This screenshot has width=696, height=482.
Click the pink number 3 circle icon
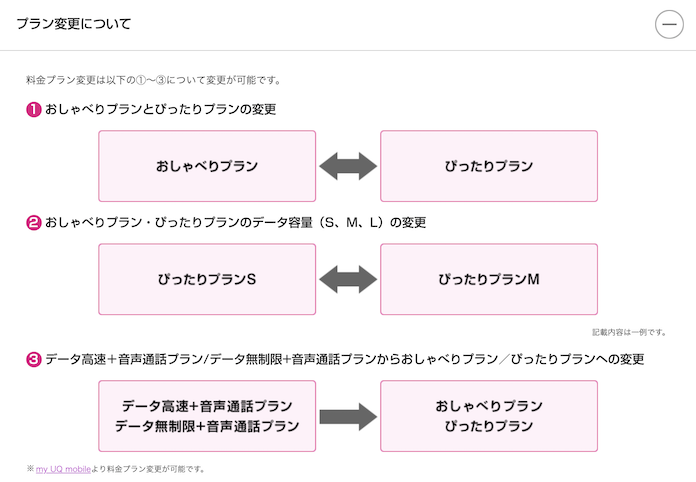coord(33,358)
